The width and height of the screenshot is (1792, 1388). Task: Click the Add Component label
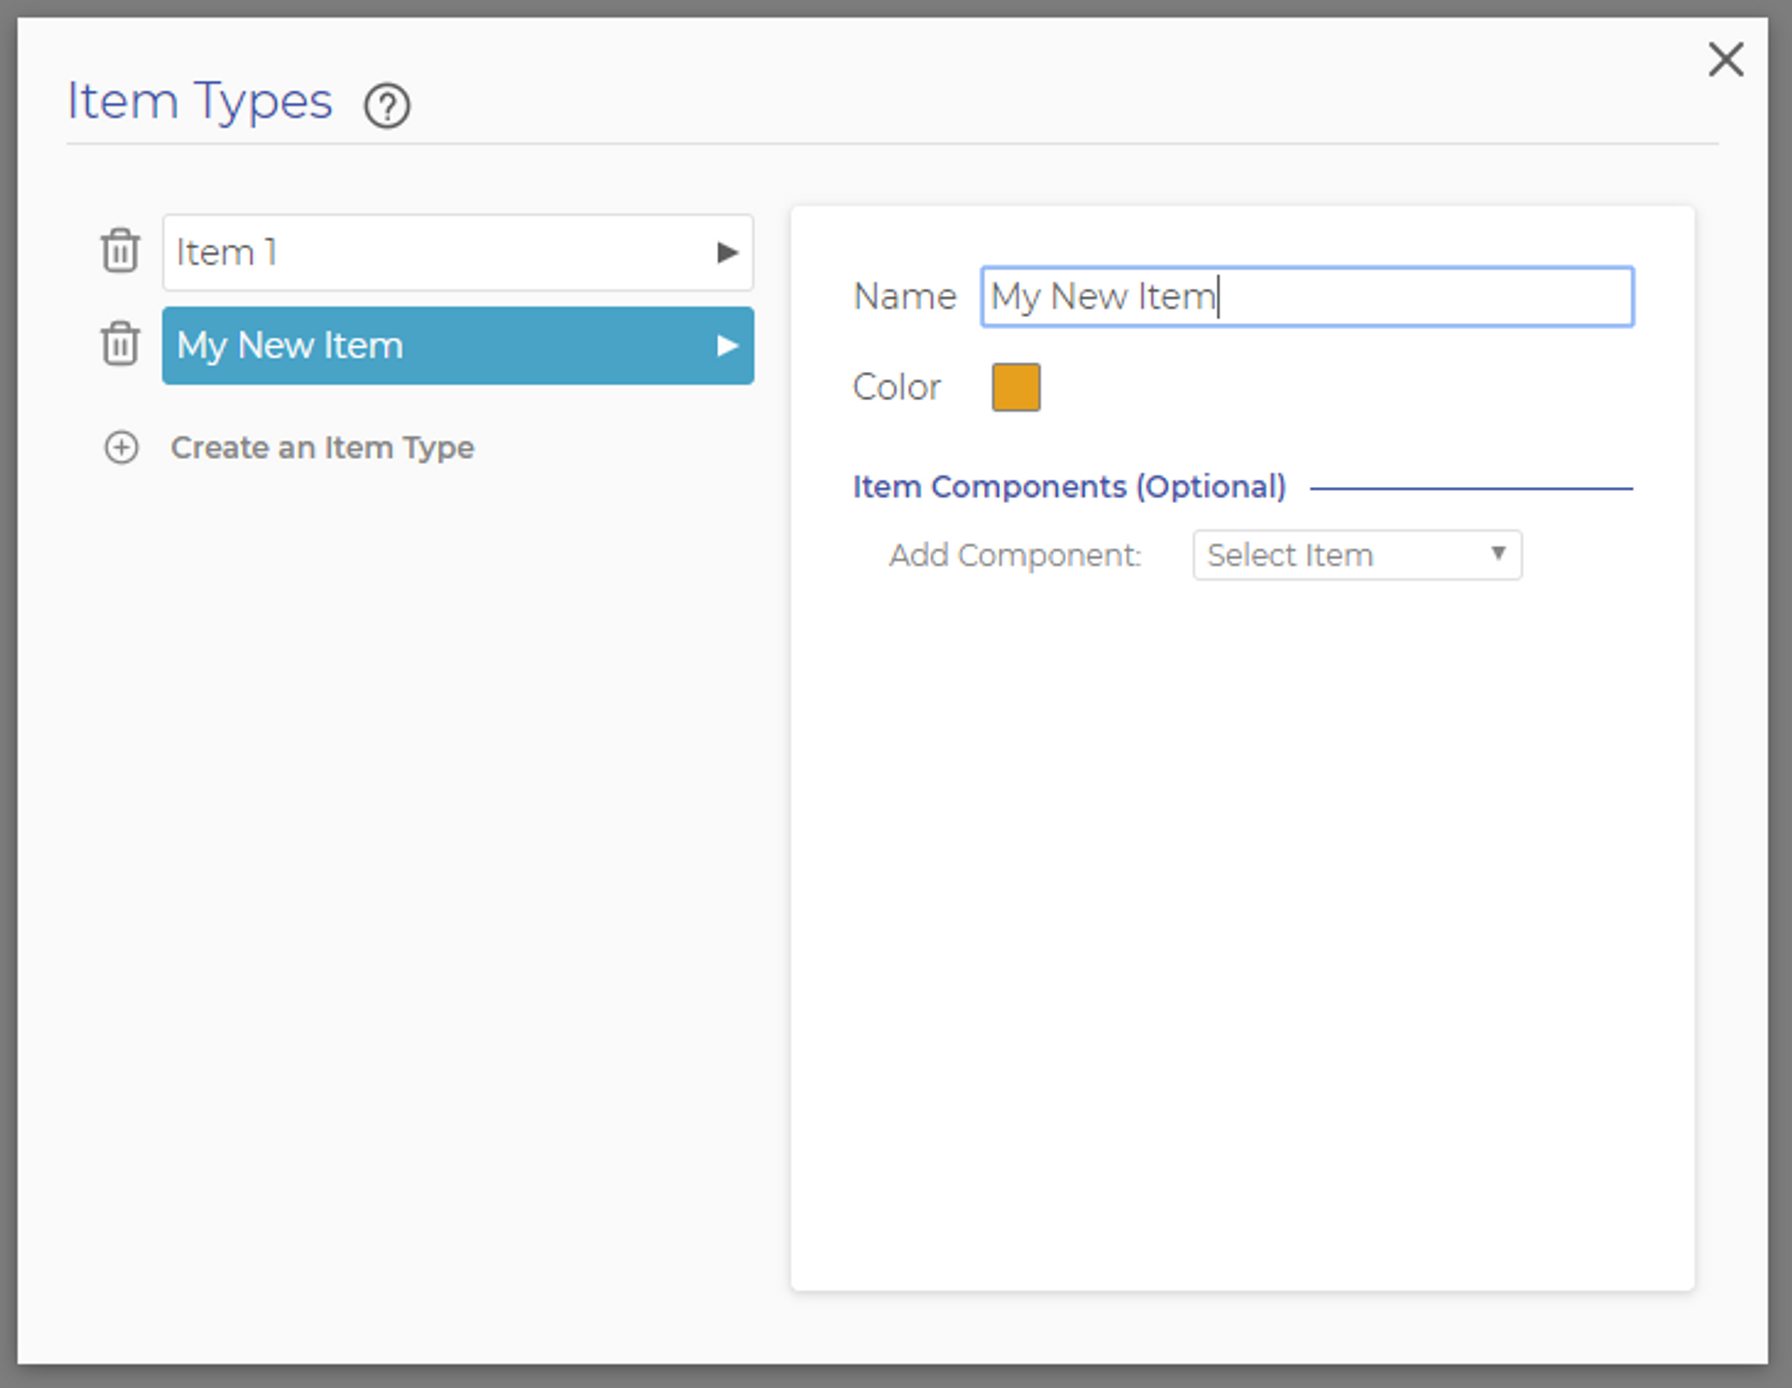pos(1015,555)
